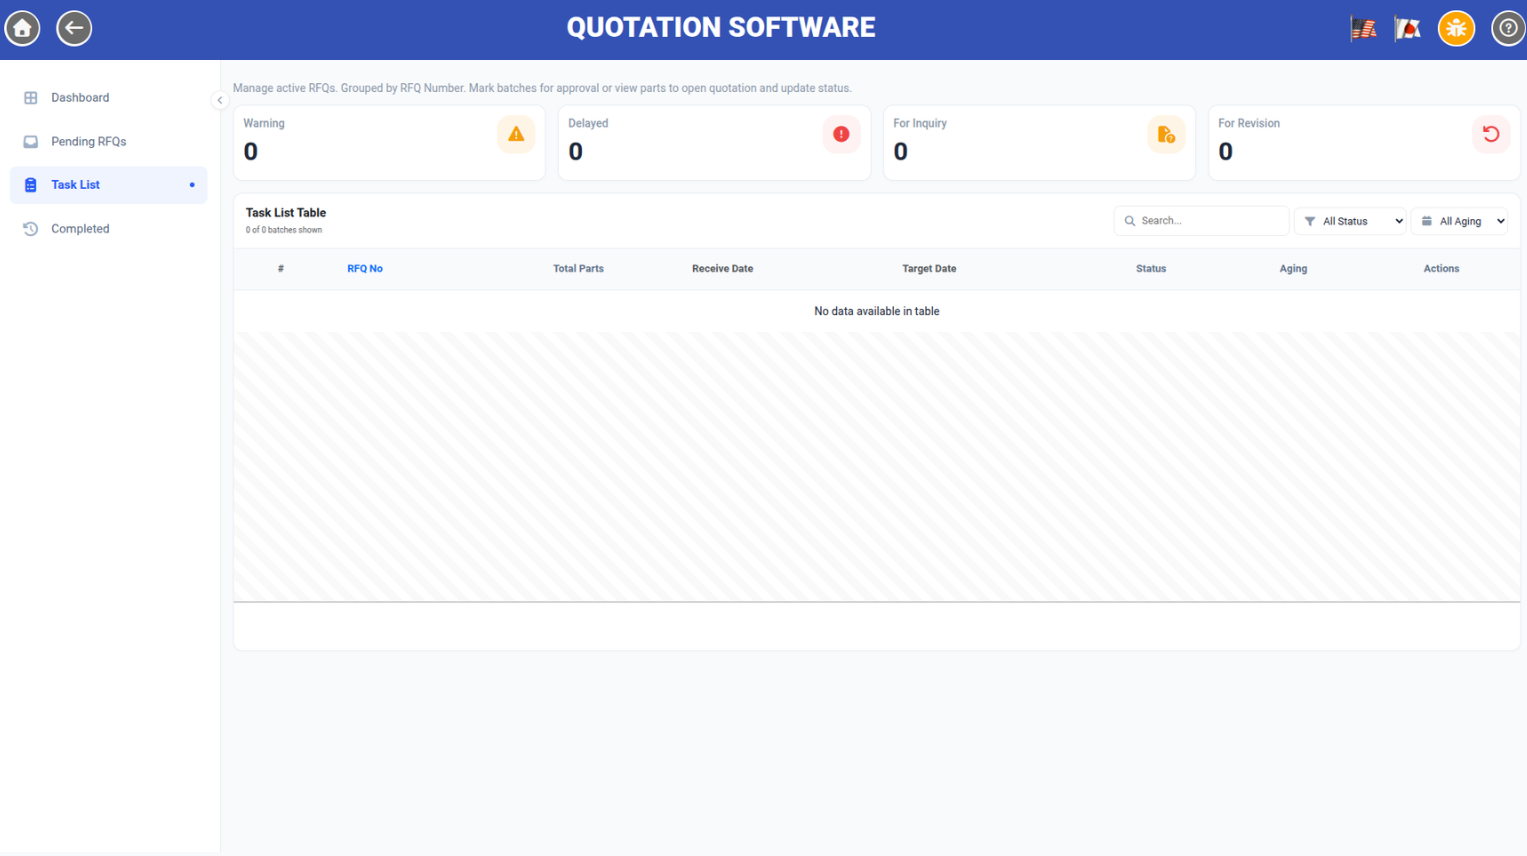Open the All Aging dropdown

pyautogui.click(x=1459, y=221)
